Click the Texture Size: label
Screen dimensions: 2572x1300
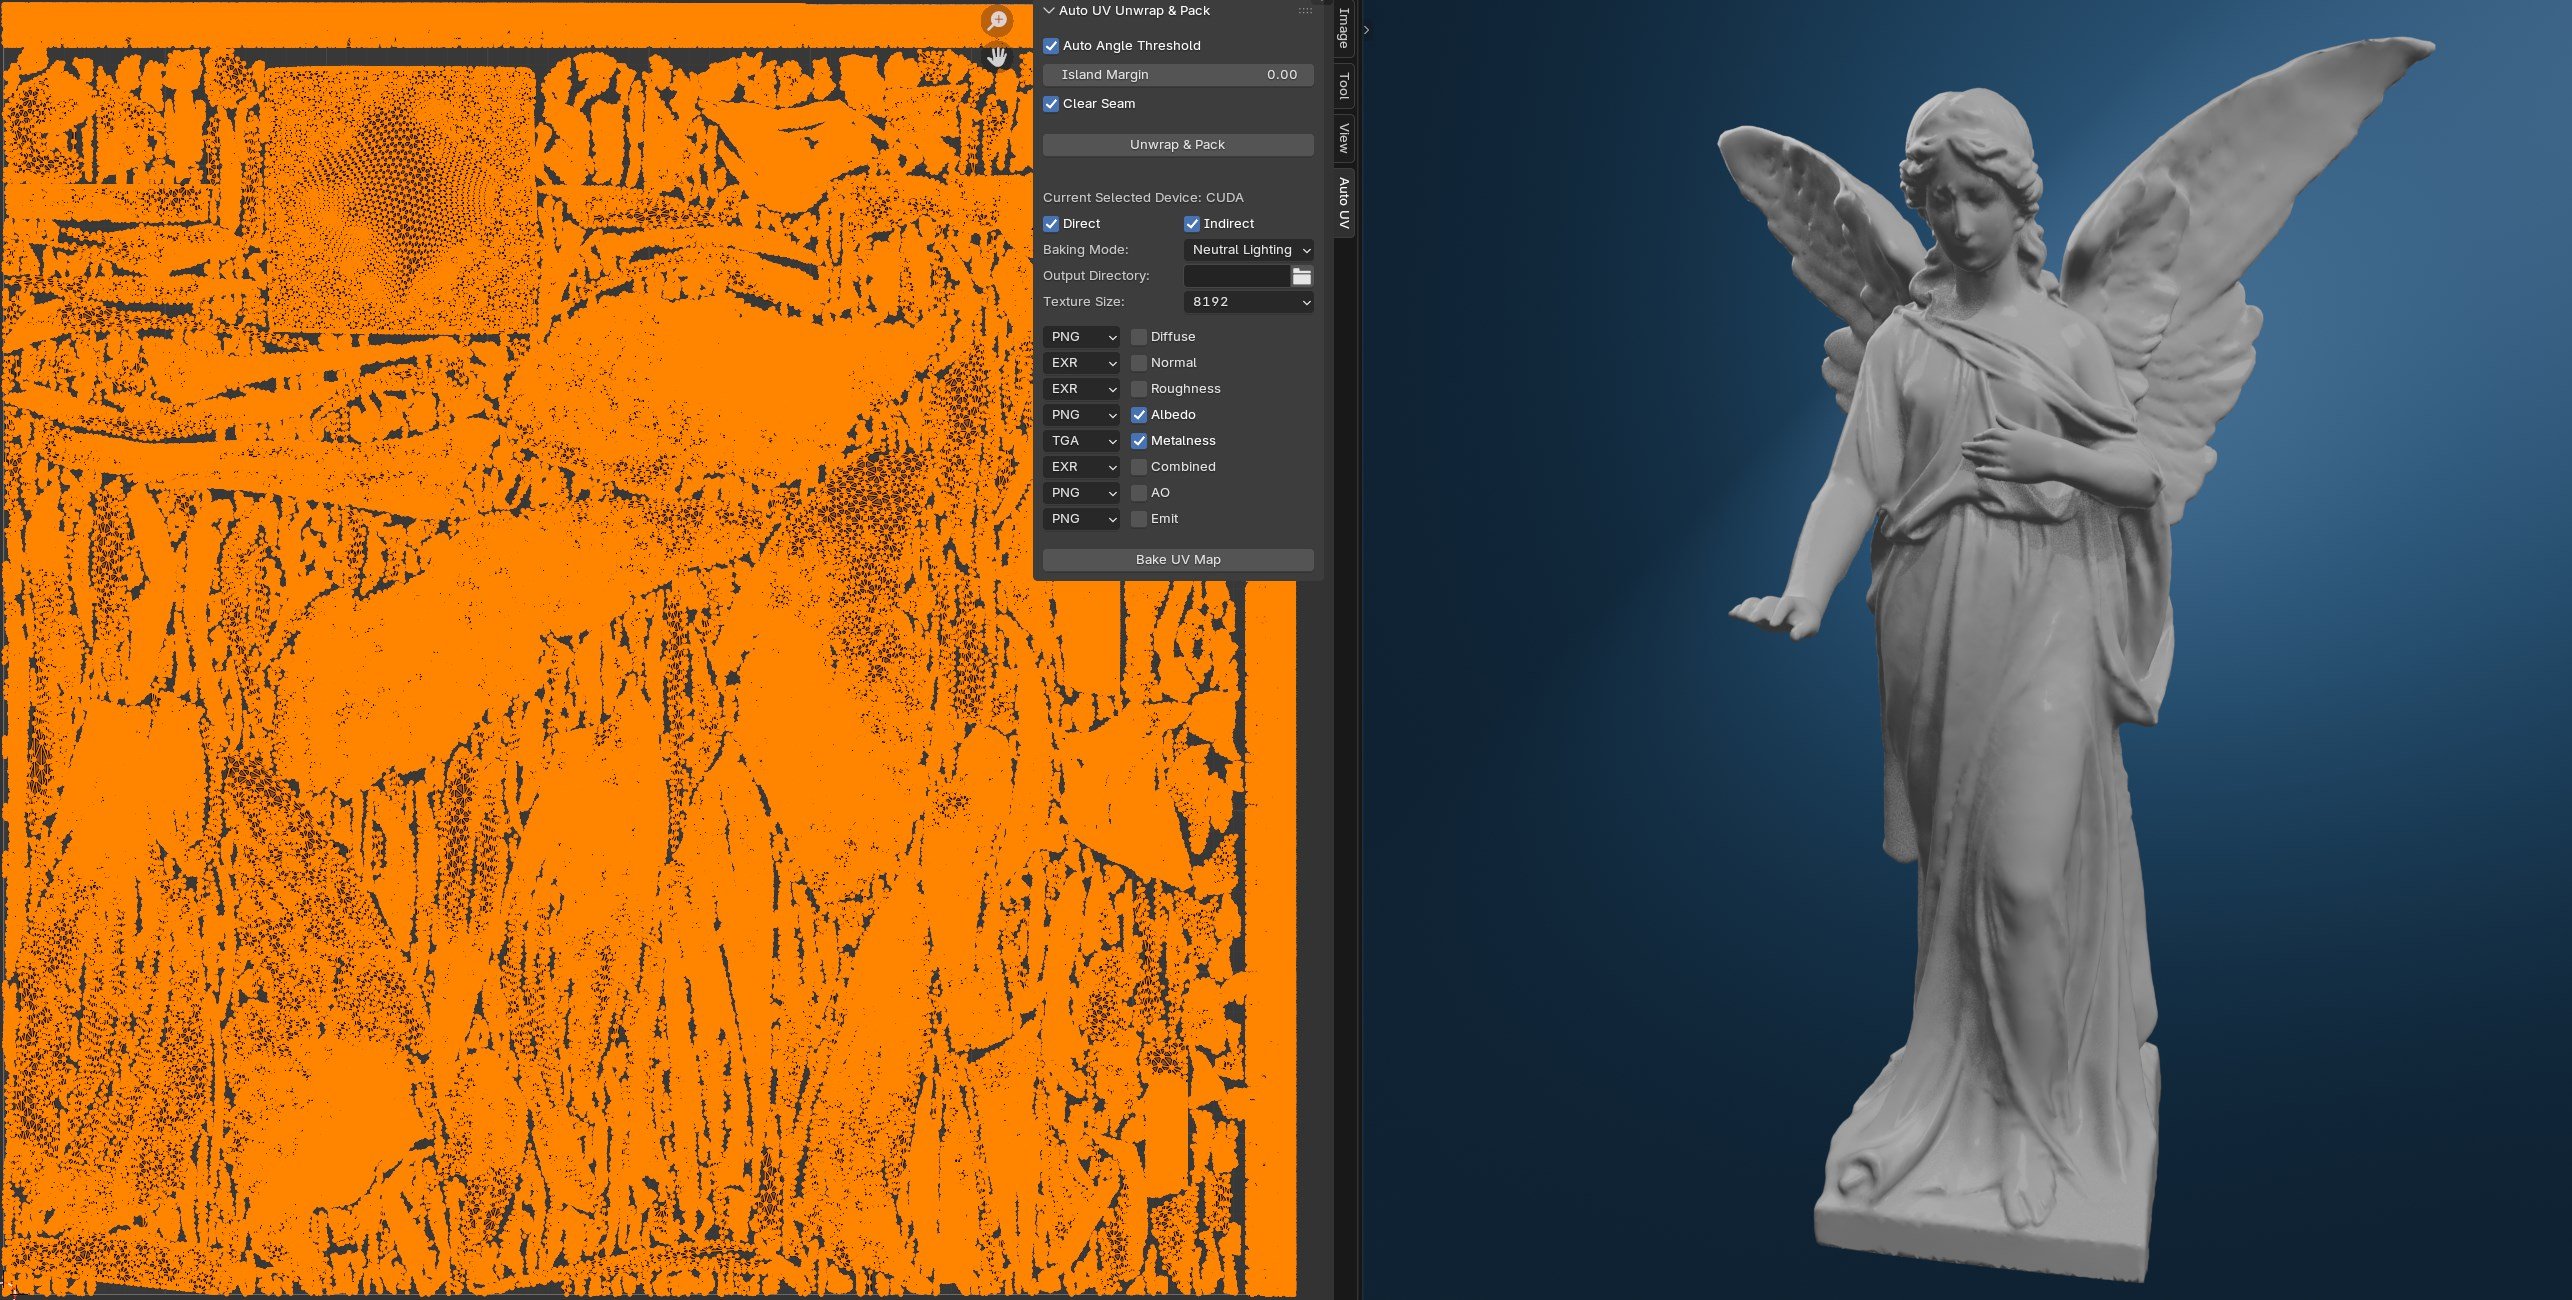(x=1083, y=302)
